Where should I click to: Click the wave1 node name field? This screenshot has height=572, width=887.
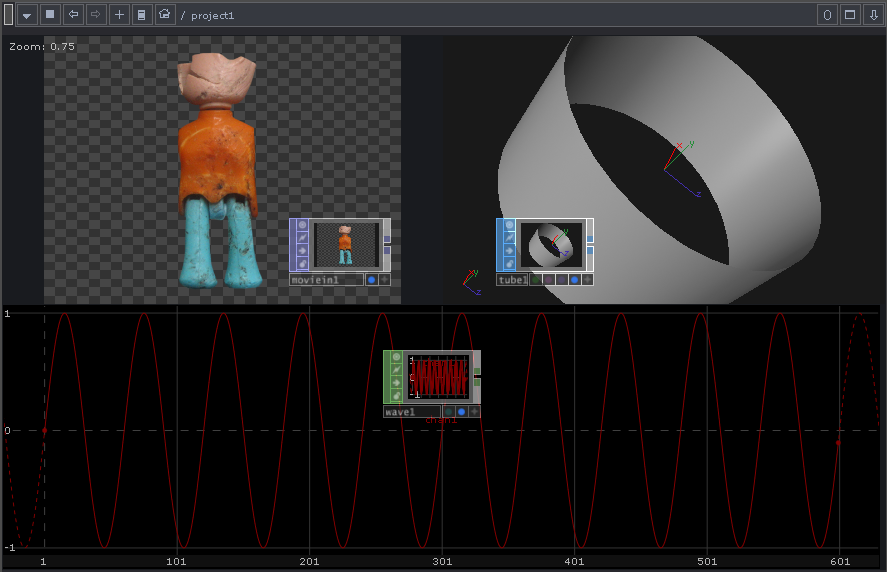click(x=412, y=412)
